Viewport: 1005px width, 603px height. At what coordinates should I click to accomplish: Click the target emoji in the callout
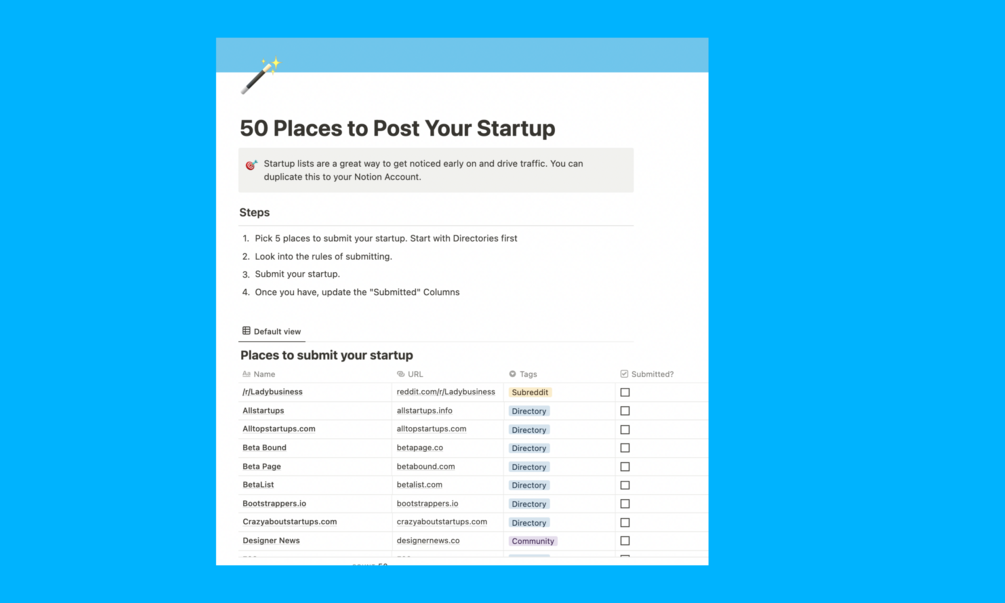(x=251, y=165)
